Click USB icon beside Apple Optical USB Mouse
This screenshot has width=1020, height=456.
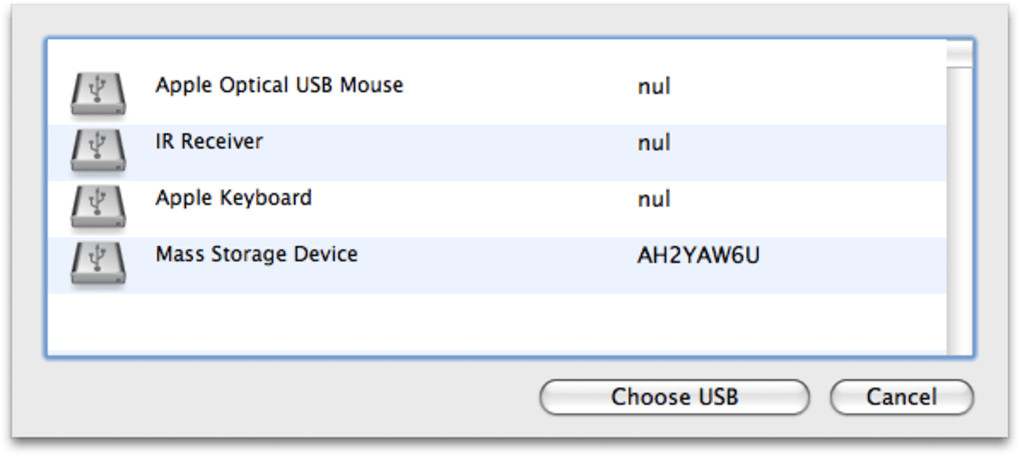(x=97, y=93)
